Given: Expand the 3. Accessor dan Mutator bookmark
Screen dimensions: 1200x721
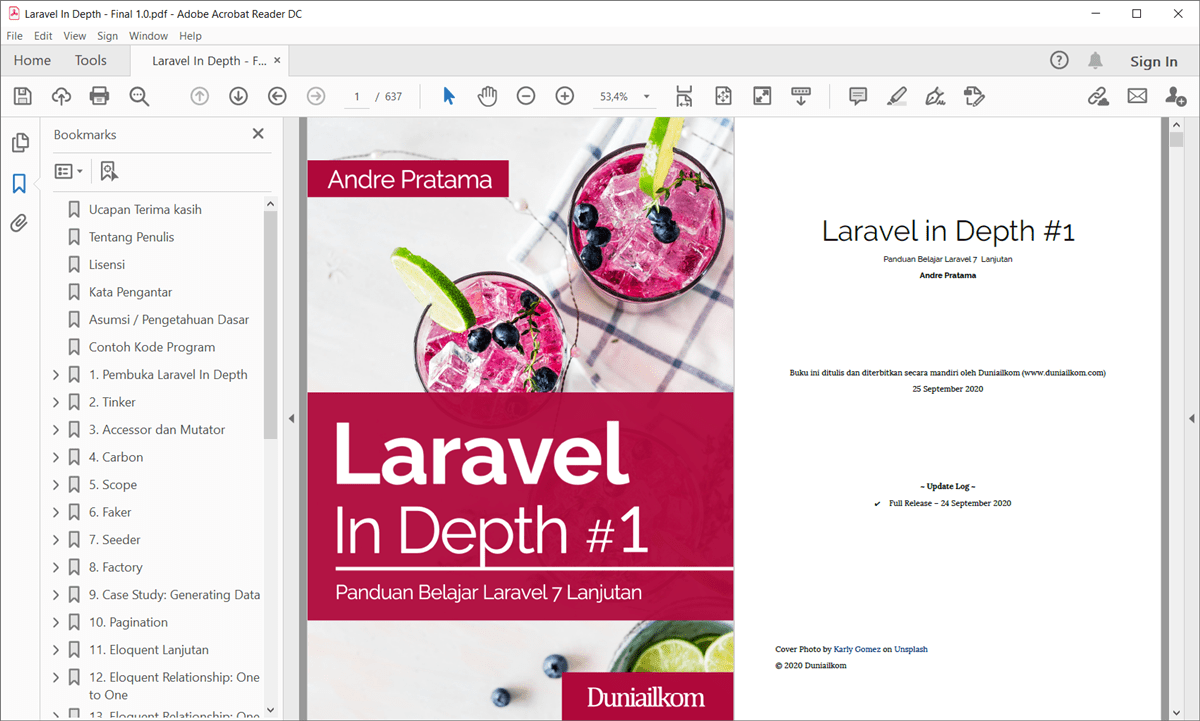Looking at the screenshot, I should 56,430.
